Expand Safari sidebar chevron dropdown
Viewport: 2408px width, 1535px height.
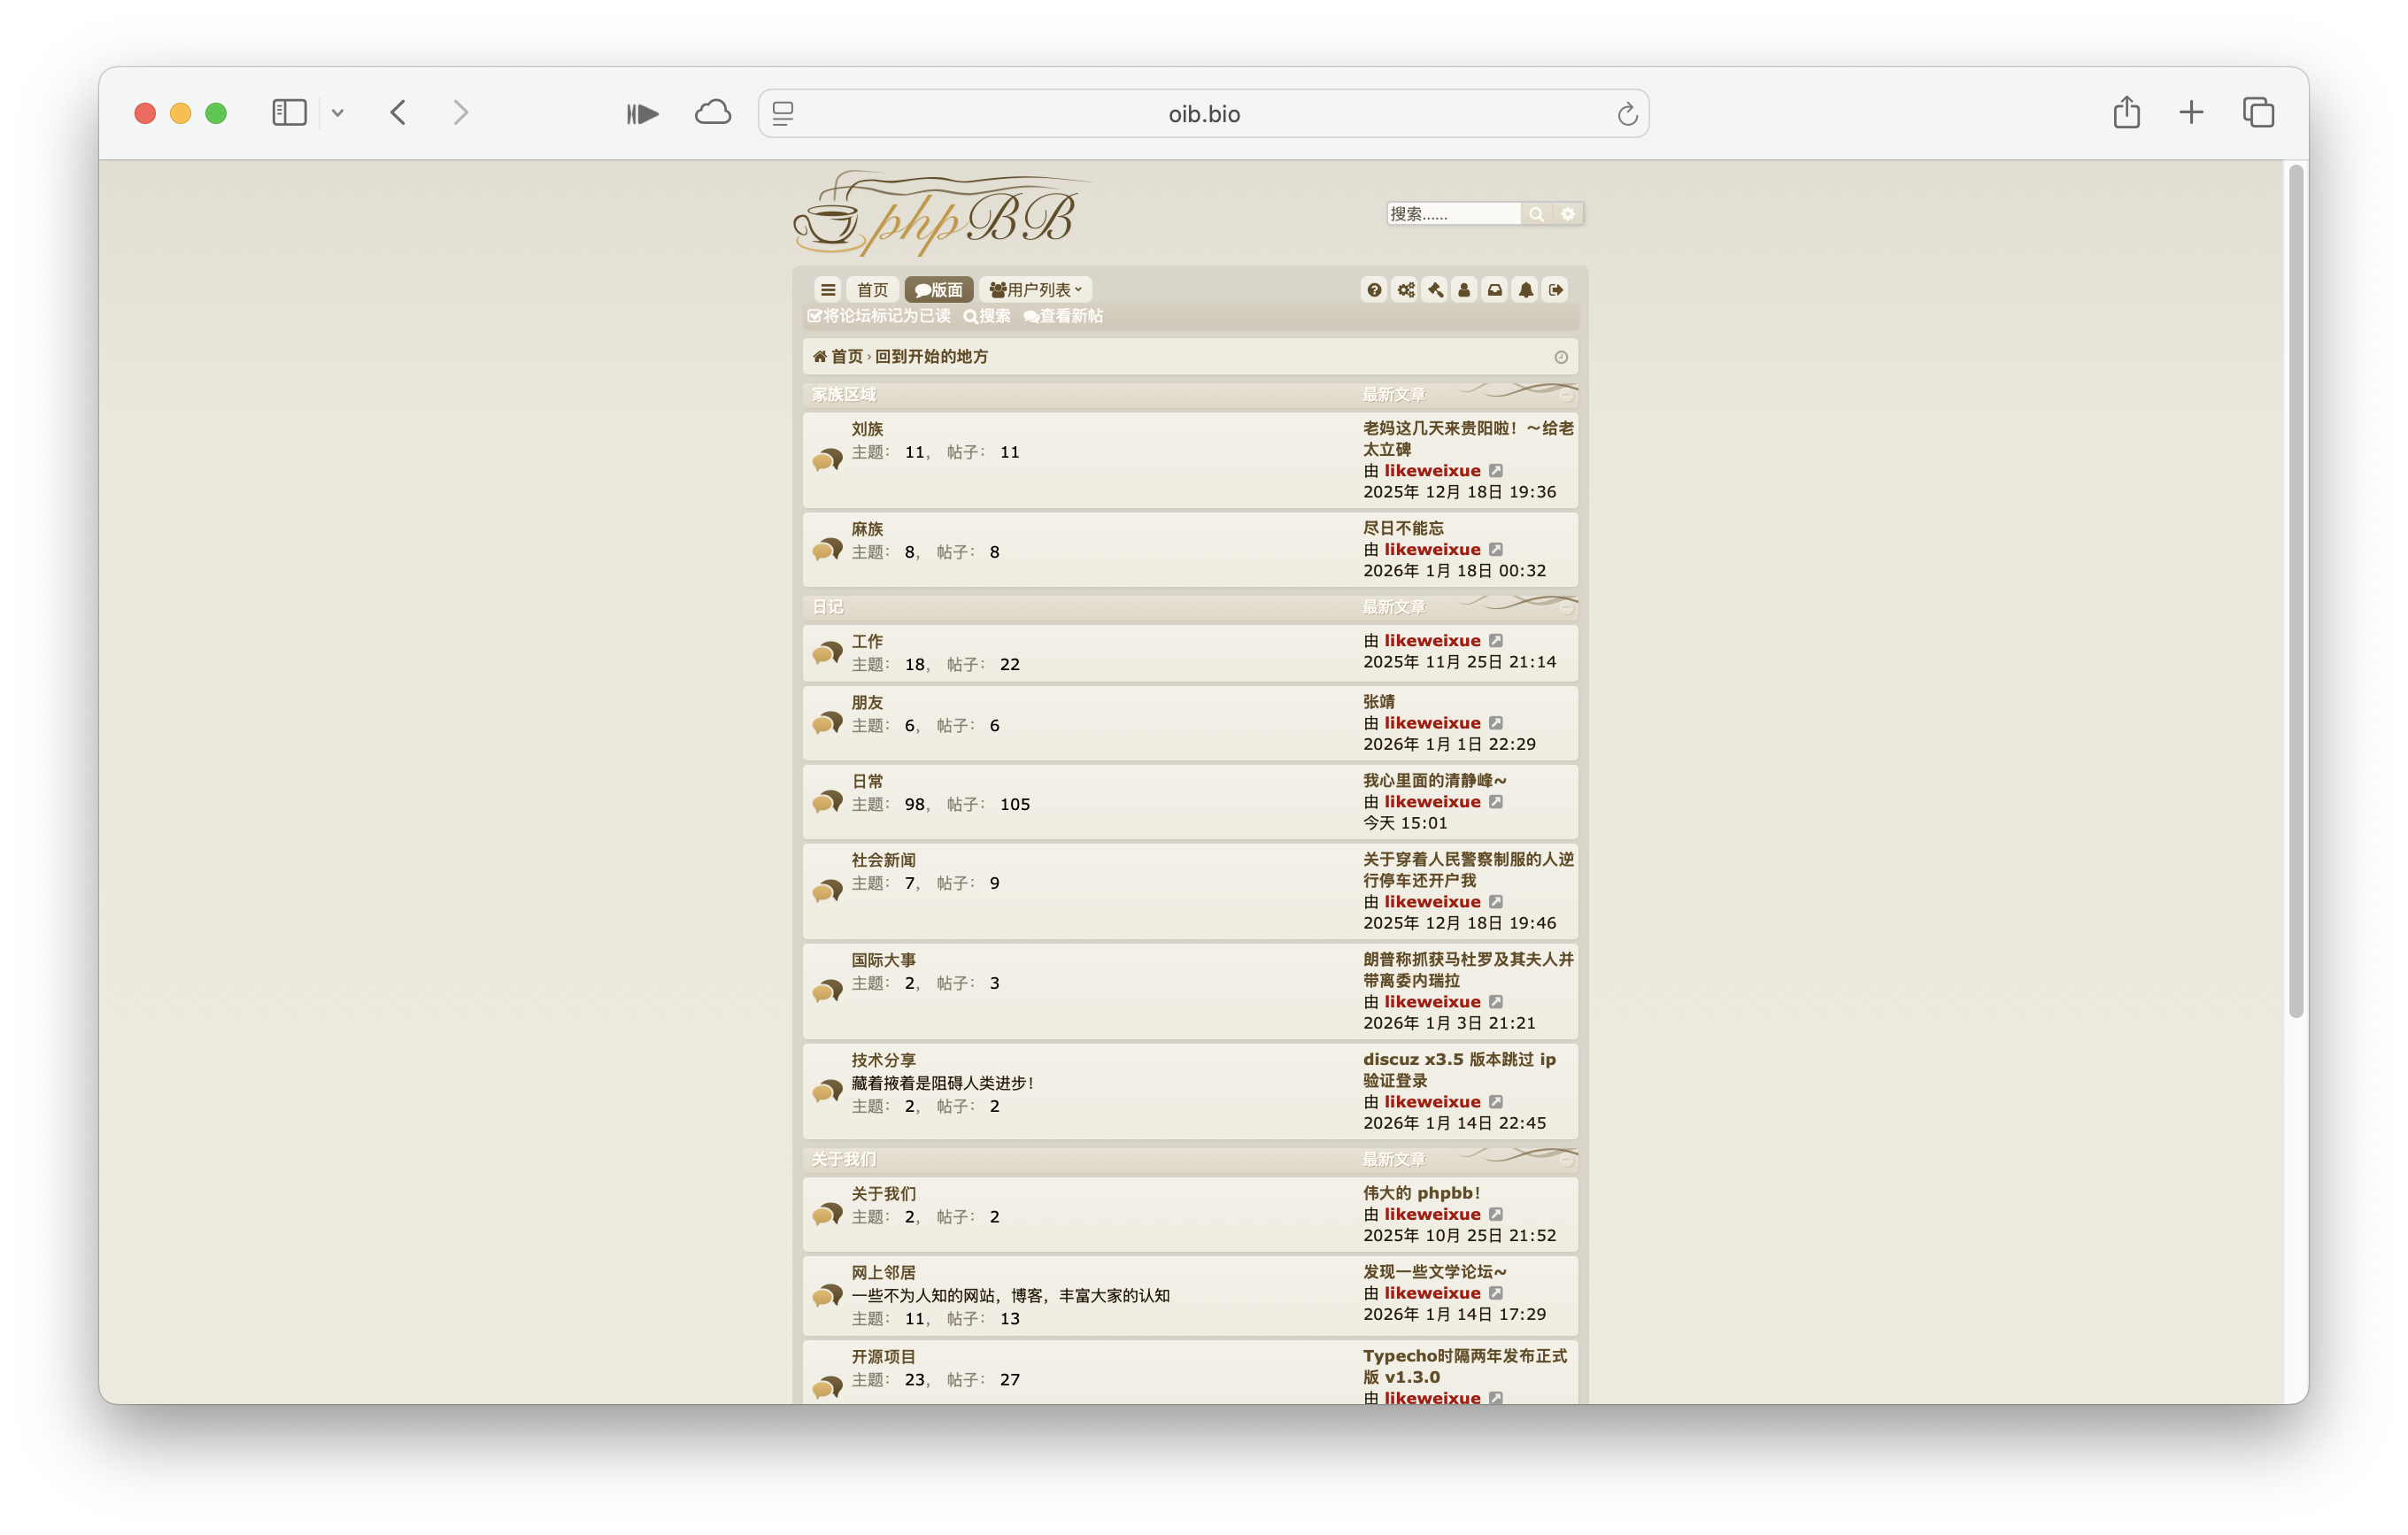338,113
